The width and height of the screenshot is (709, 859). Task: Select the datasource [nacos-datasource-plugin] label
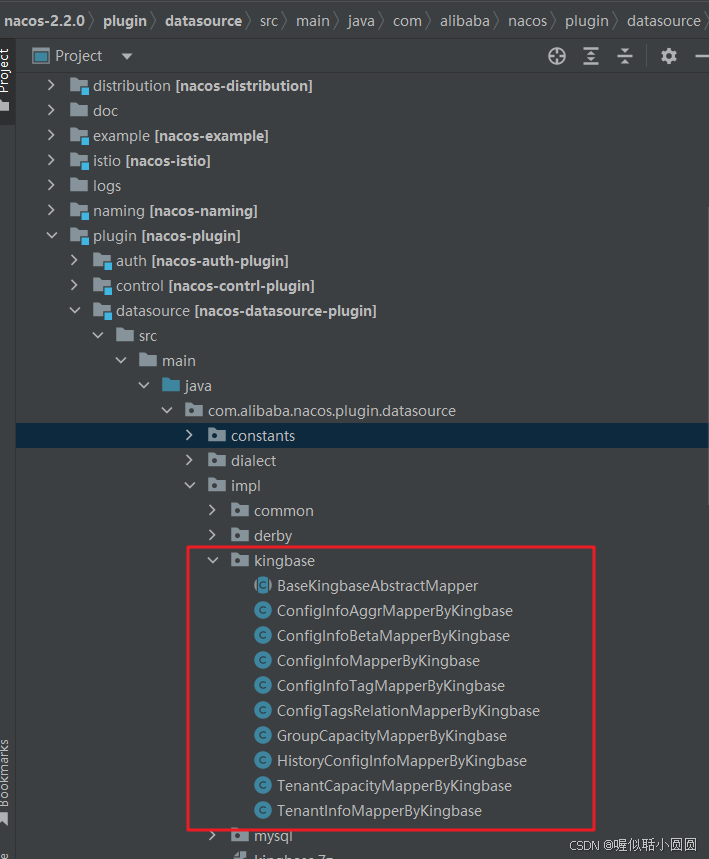pos(246,311)
